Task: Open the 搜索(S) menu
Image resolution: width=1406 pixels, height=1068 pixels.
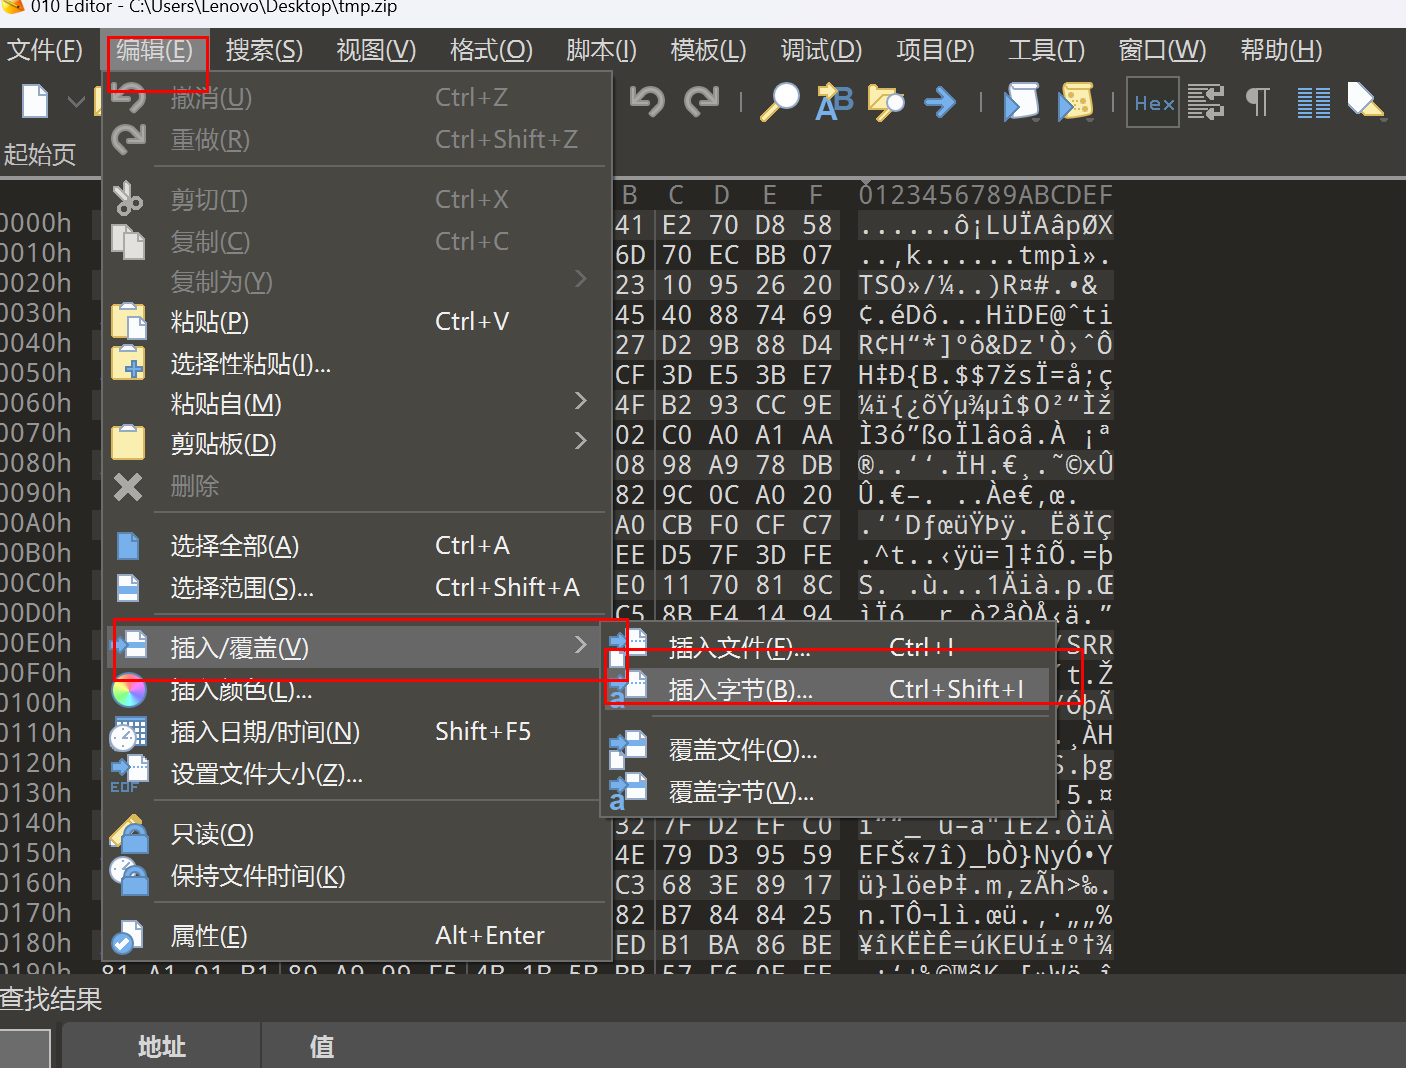Action: tap(264, 50)
